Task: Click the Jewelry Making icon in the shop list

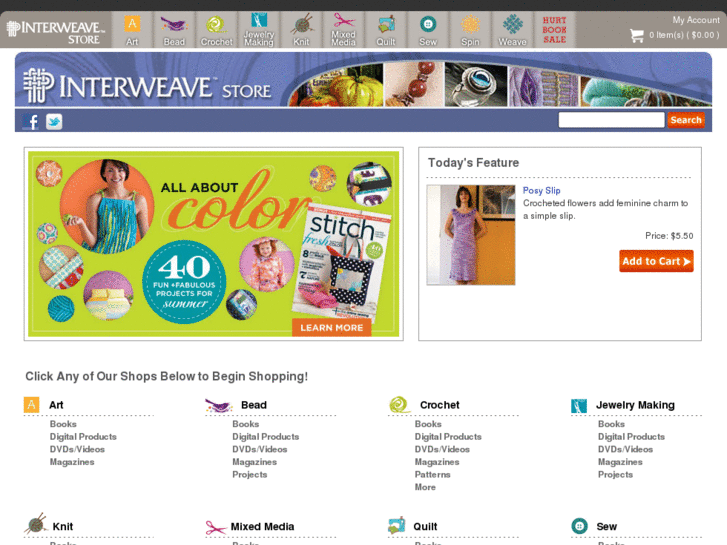Action: 579,405
